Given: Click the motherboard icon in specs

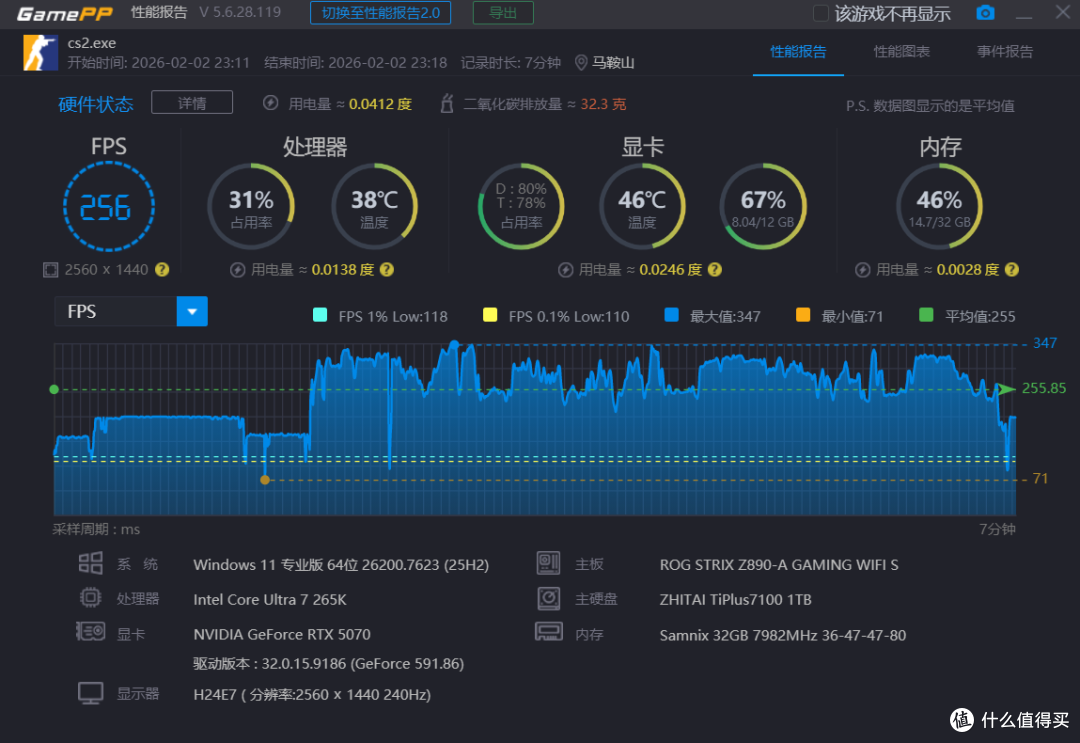Looking at the screenshot, I should tap(549, 563).
